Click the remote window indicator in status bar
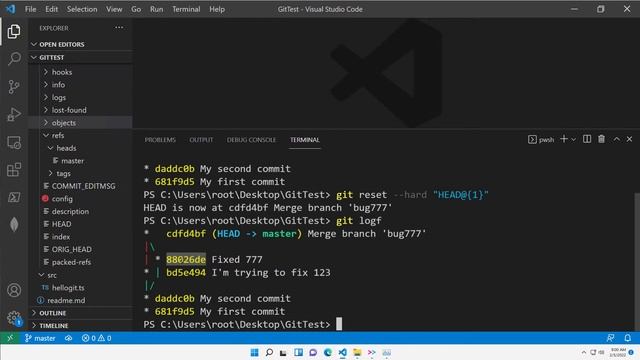The image size is (640, 360). pos(10,338)
